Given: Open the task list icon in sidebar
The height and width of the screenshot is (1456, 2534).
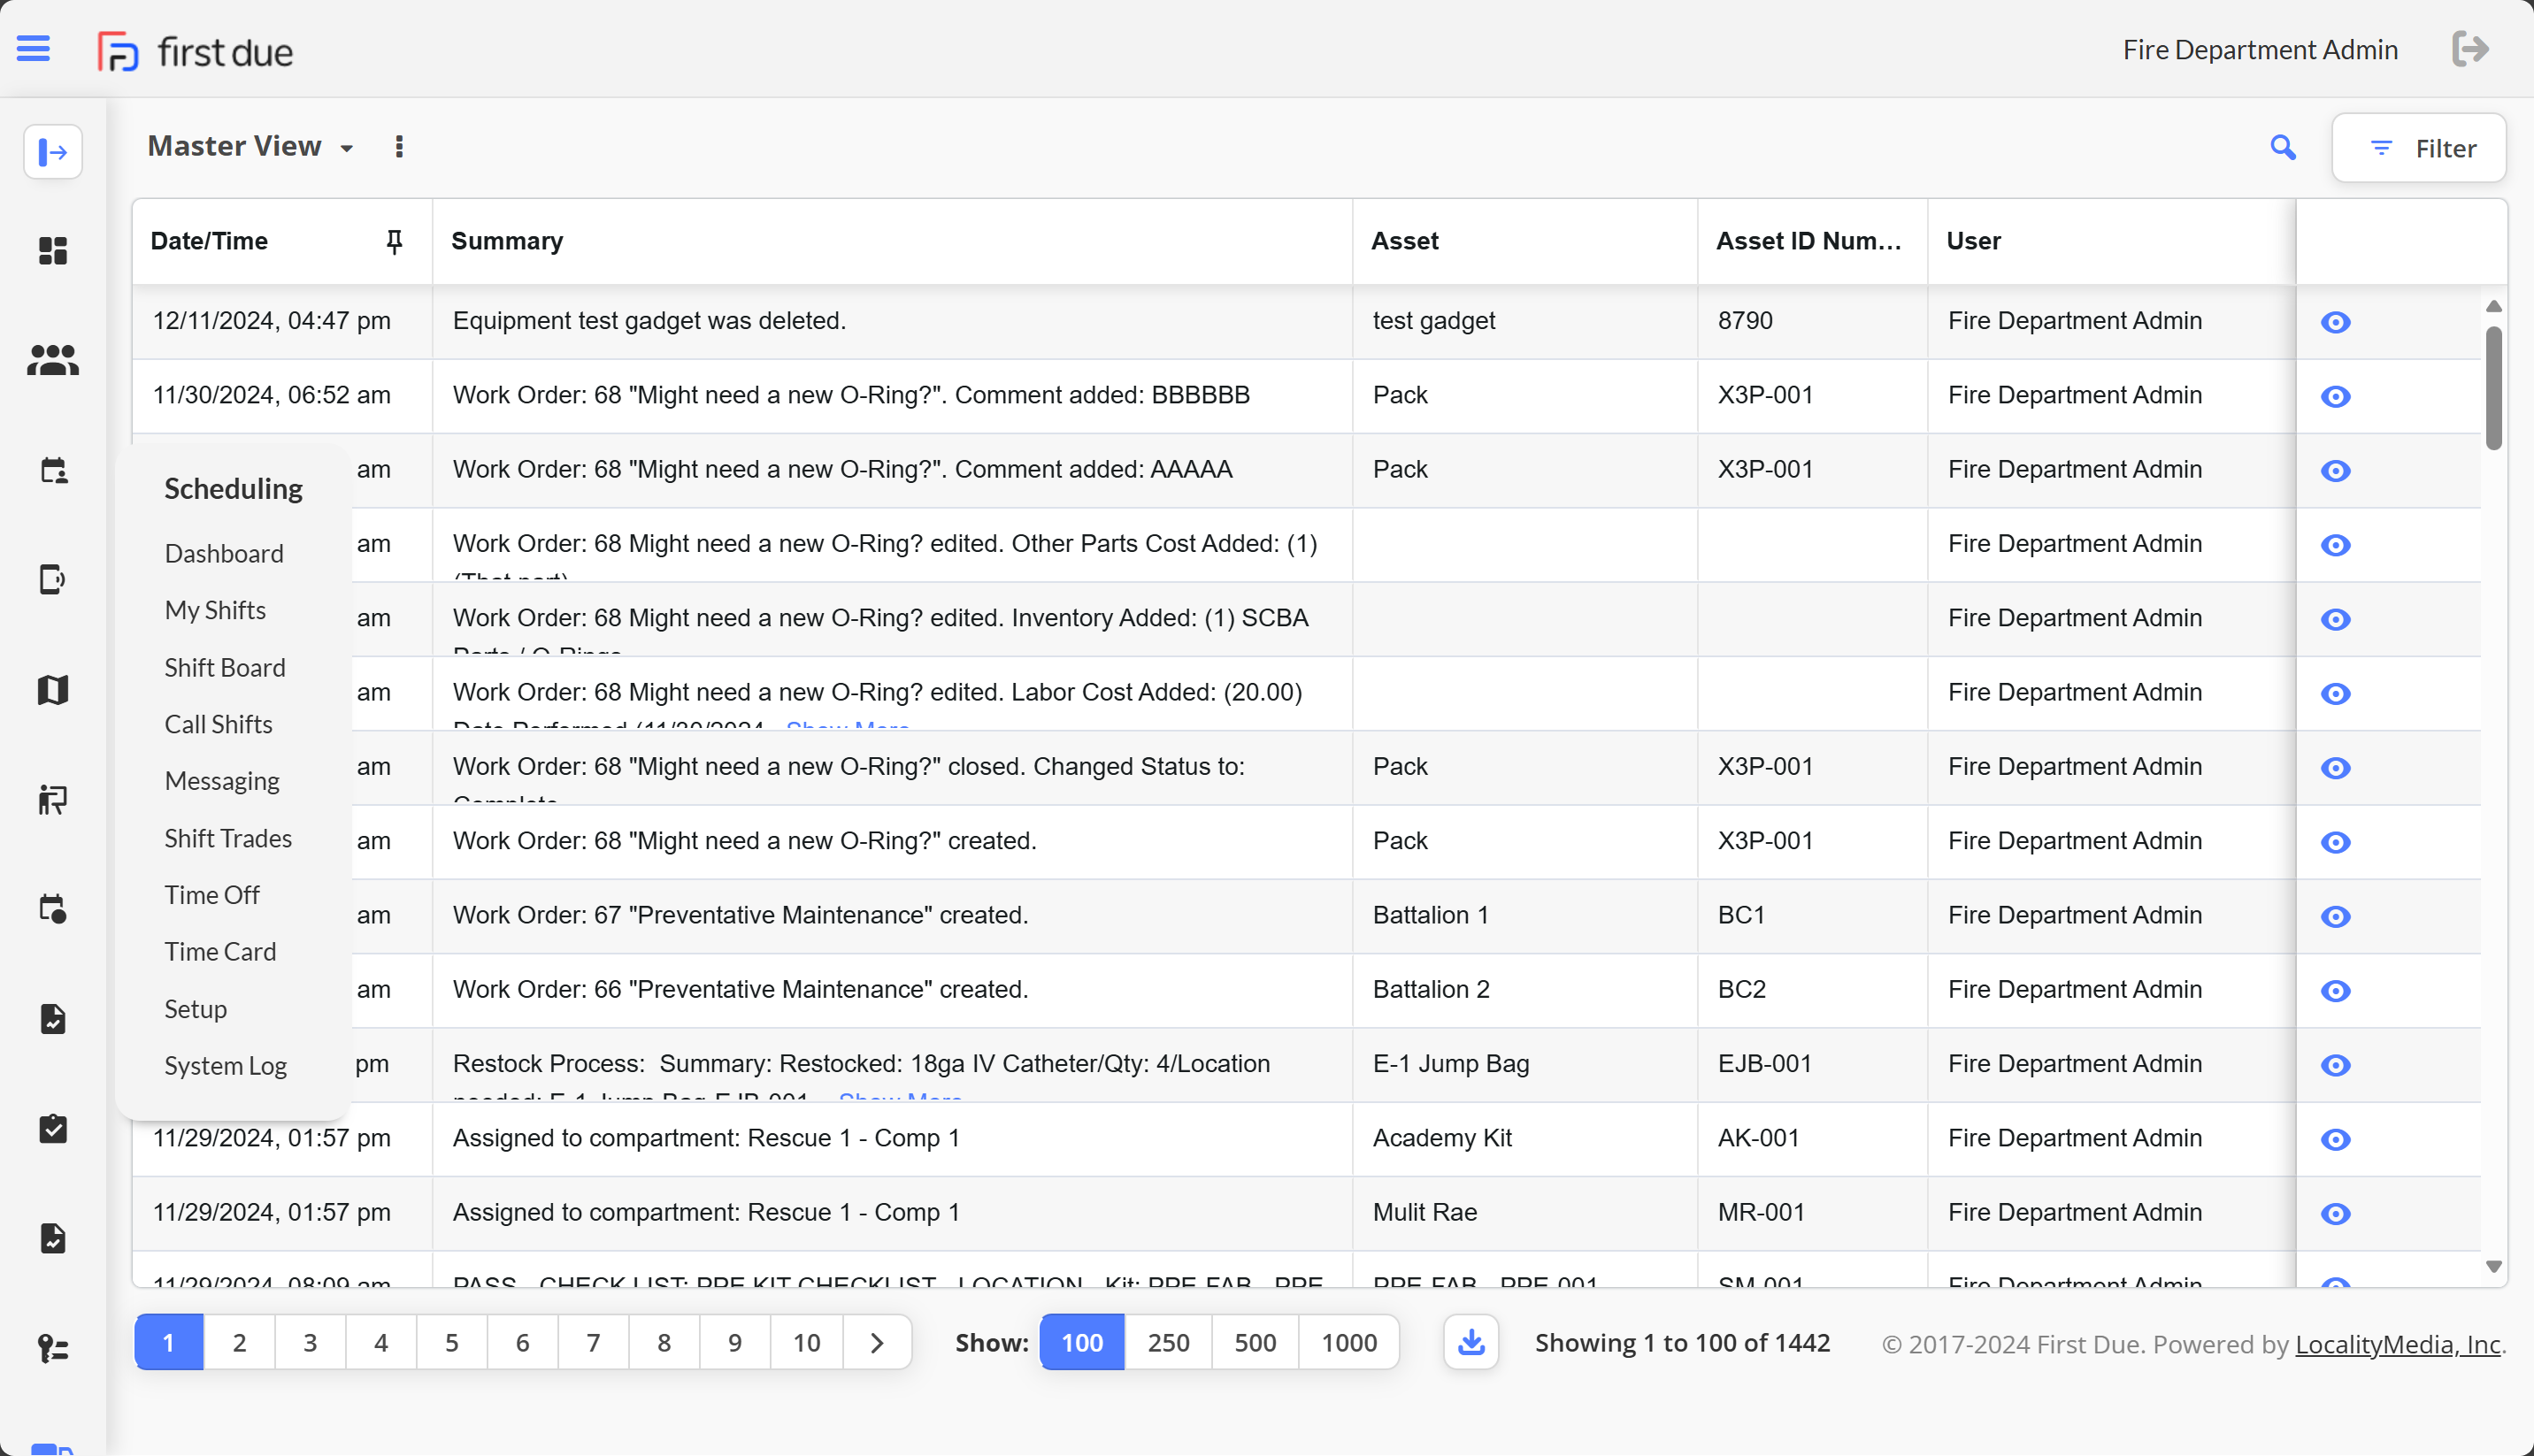Looking at the screenshot, I should coord(53,1348).
